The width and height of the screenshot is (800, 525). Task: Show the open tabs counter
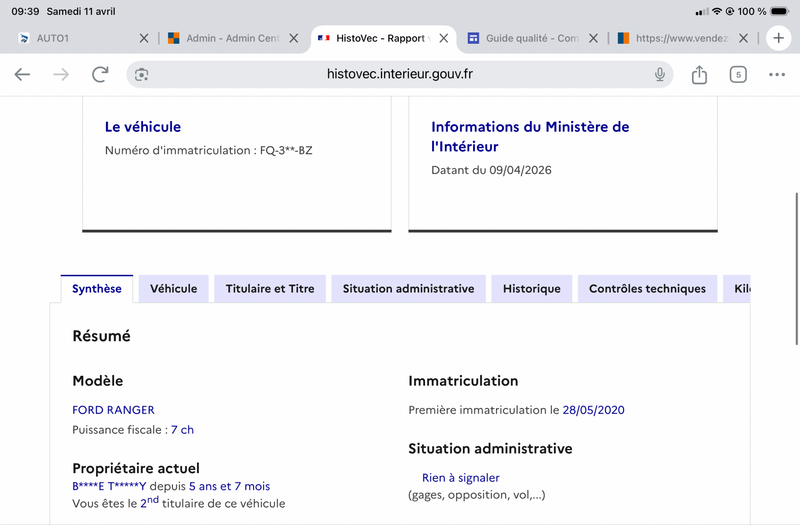click(738, 74)
